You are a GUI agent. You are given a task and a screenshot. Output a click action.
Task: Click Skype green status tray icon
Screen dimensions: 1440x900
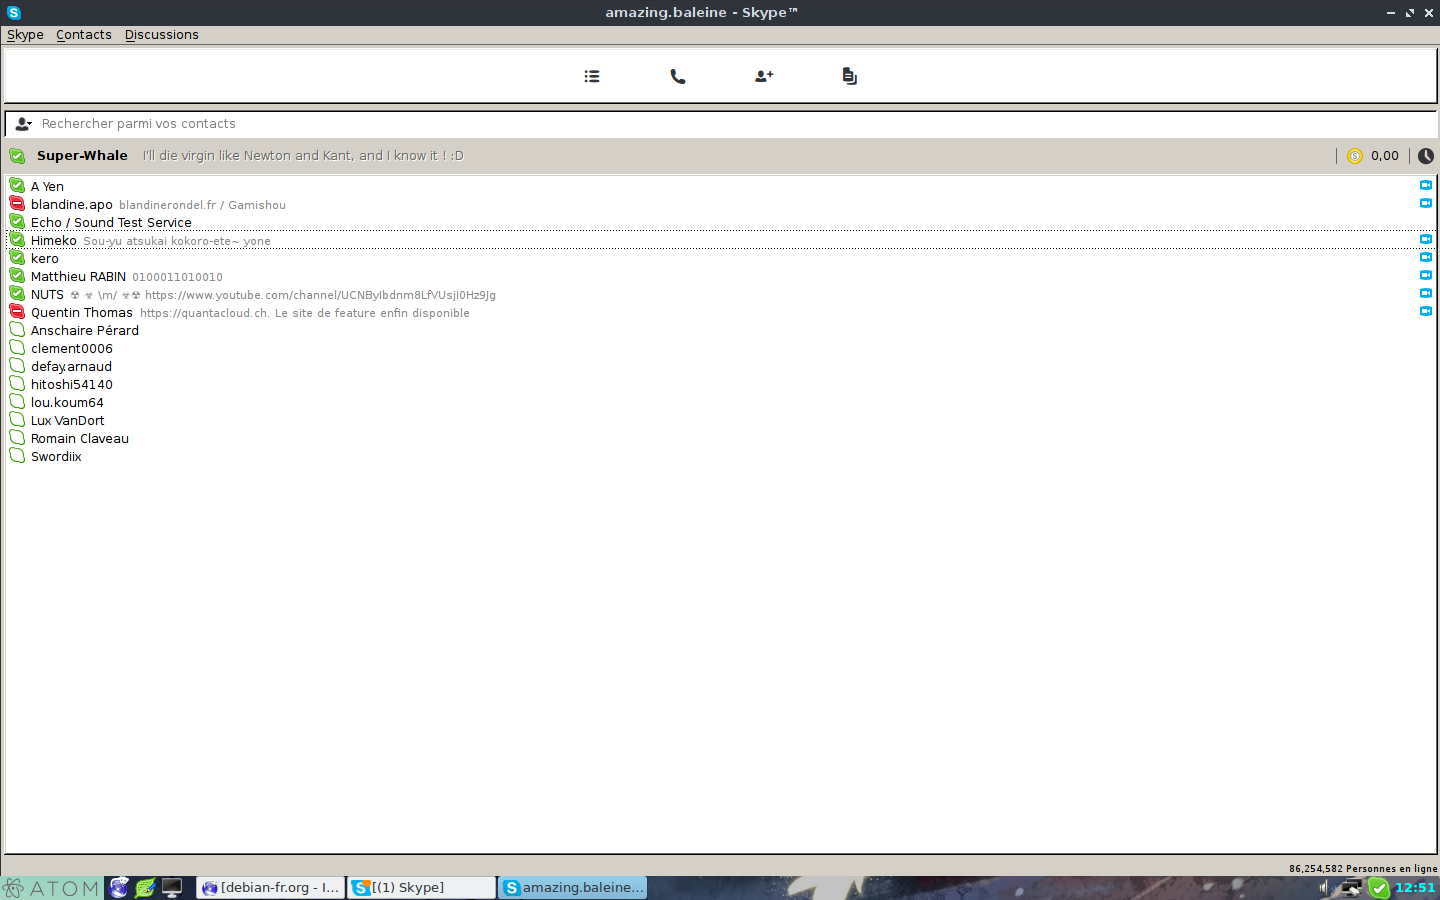(1379, 887)
